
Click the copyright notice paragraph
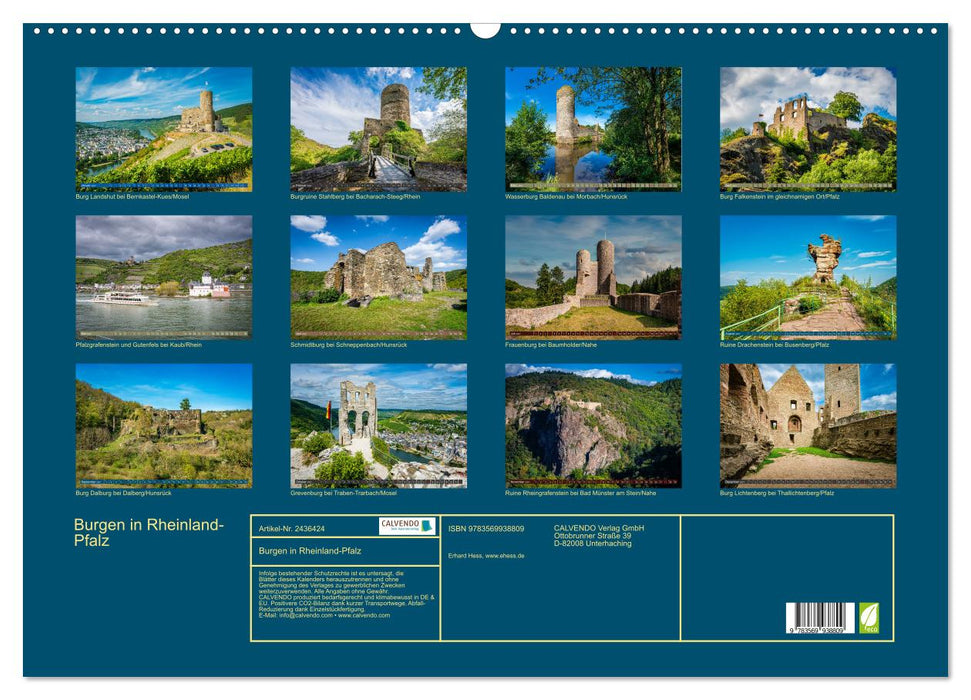tap(347, 594)
